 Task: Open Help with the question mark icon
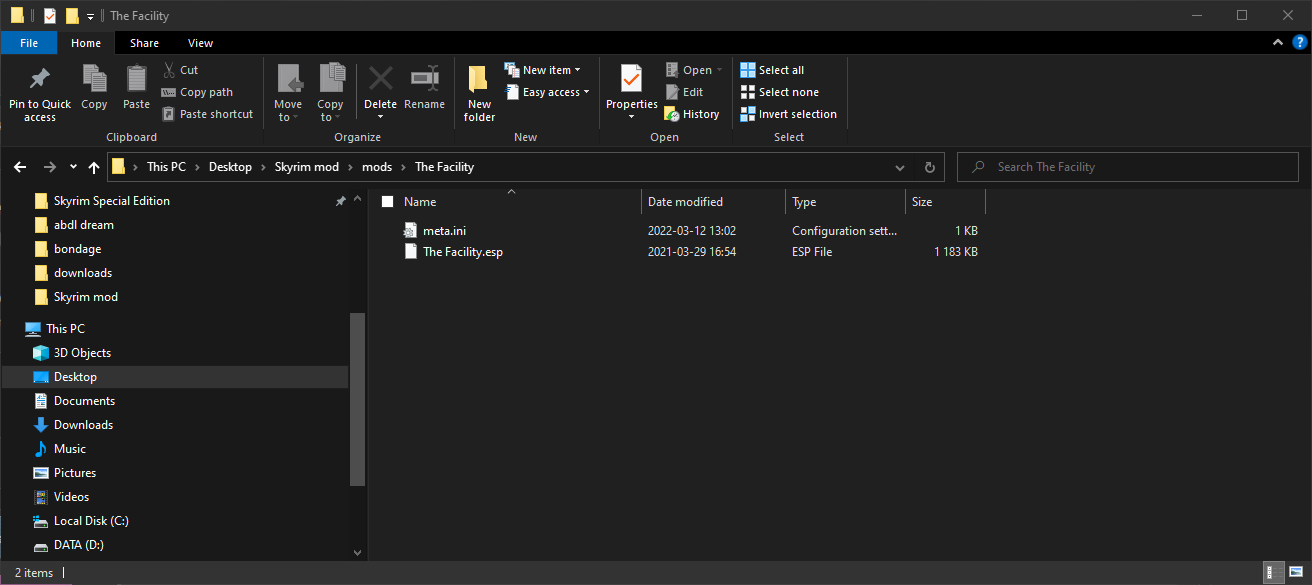point(1299,42)
